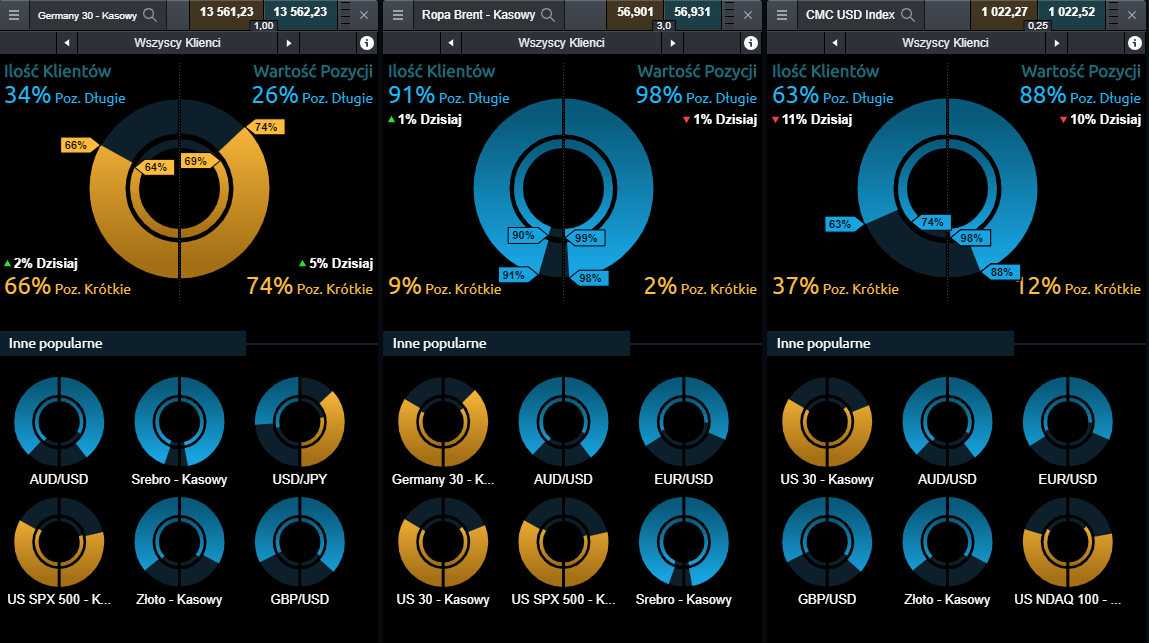Open the hamburger menu in Germany 30 panel
This screenshot has height=643, width=1149.
point(14,15)
